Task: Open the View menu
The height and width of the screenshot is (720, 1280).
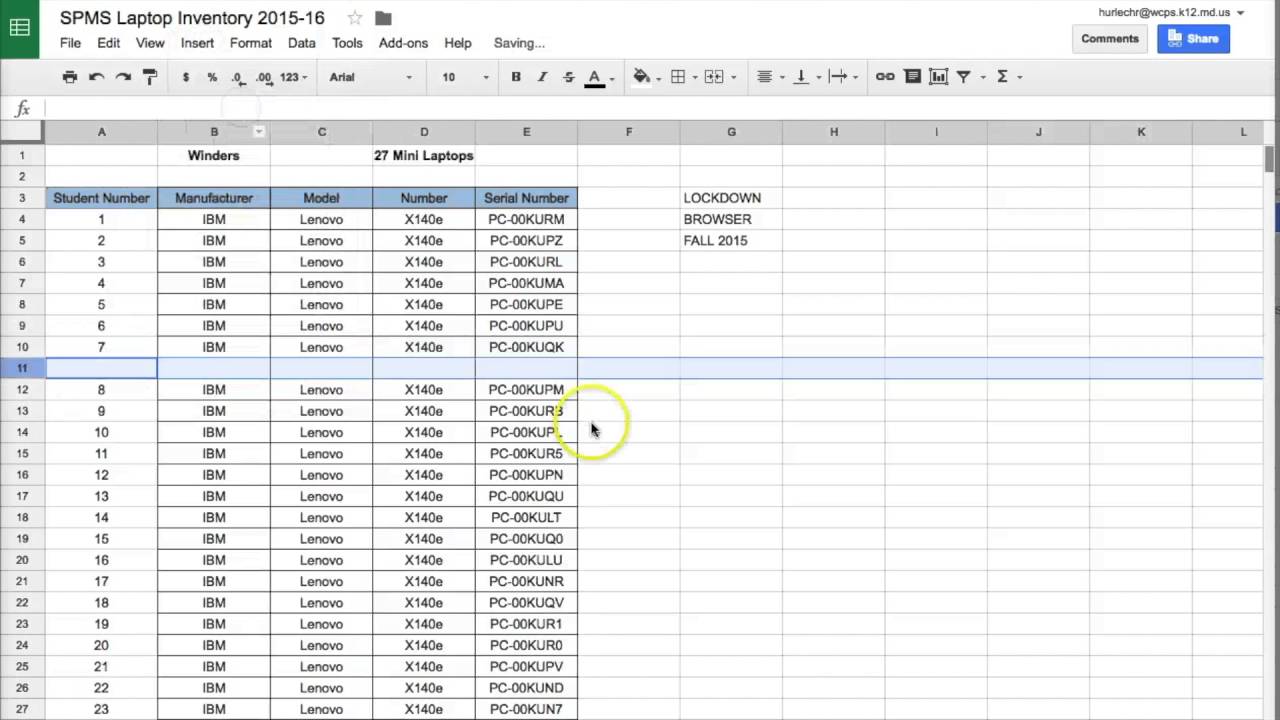Action: [150, 43]
